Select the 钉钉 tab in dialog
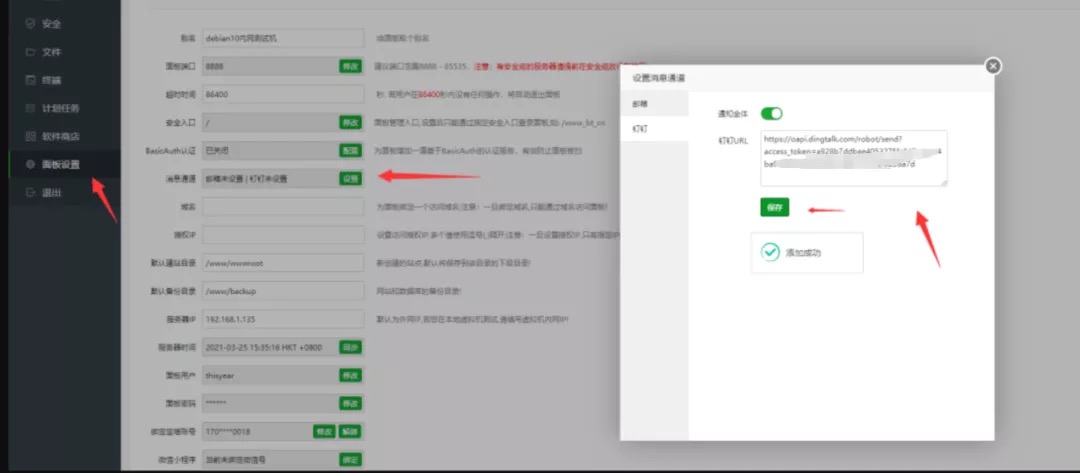Screen dimensions: 1080x473 640,130
